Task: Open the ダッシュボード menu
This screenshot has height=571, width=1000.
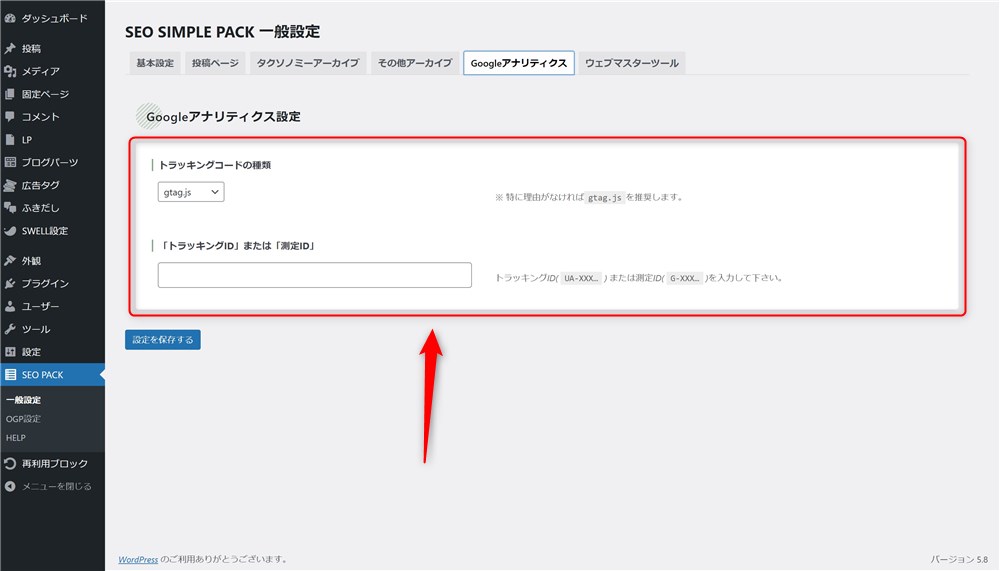Action: point(52,19)
